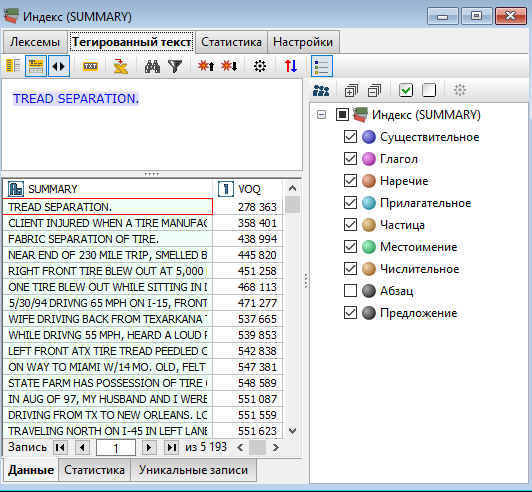This screenshot has height=492, width=532.
Task: Select the CLIENT INJURED WHEN A TIRE row
Action: [x=108, y=223]
